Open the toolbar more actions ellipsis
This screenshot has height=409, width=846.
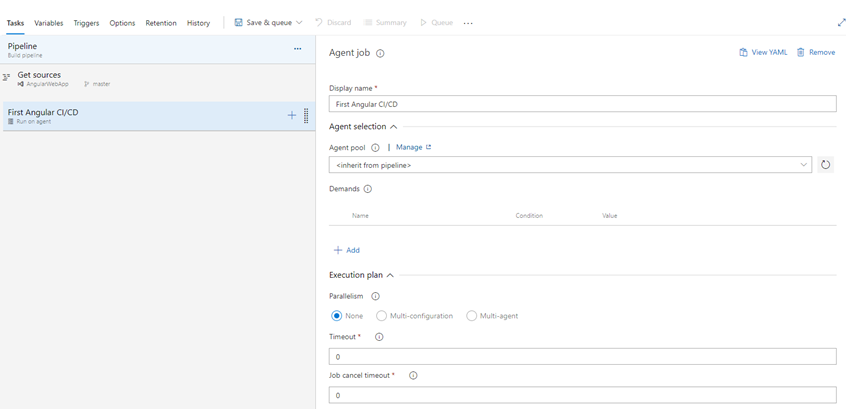click(x=468, y=23)
